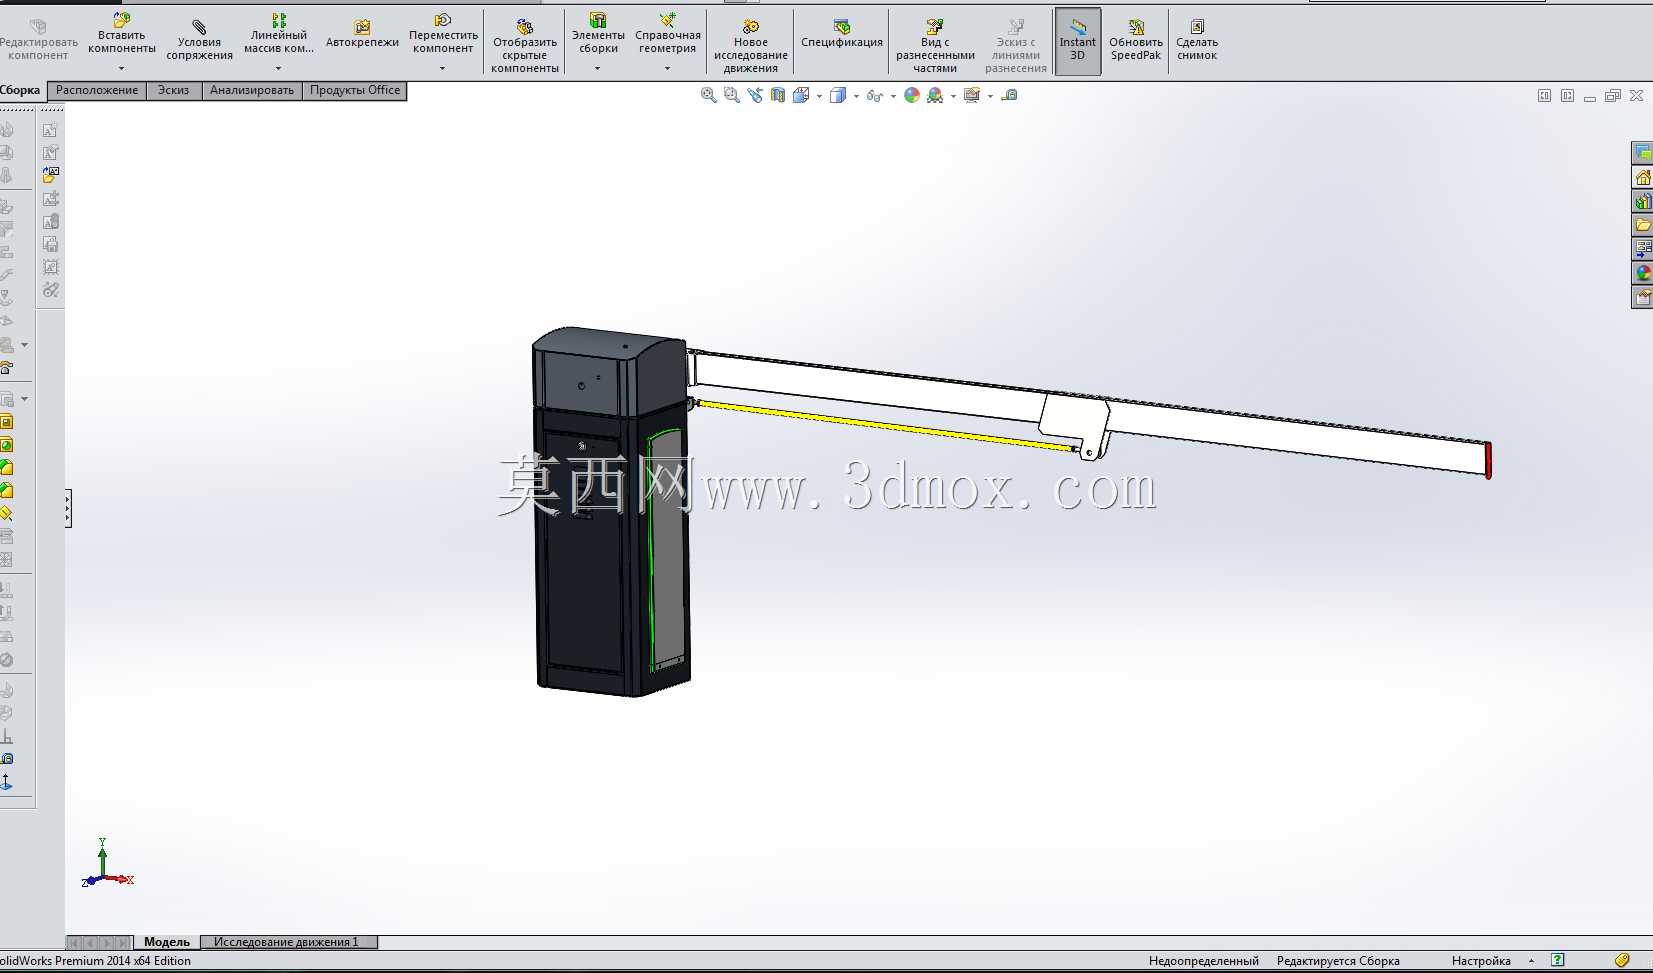Open dropdown arrow next to View Settings
The width and height of the screenshot is (1653, 973).
990,96
